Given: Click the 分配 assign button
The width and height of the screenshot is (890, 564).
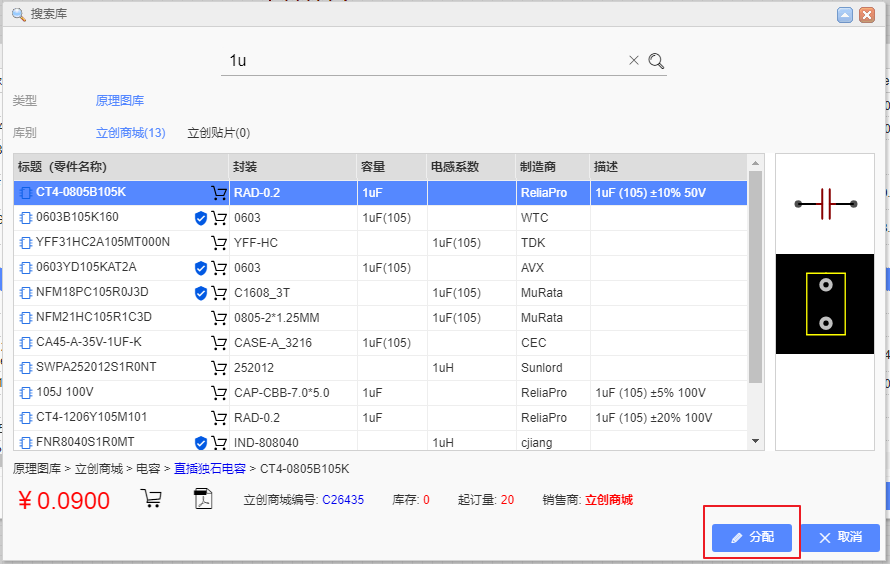Looking at the screenshot, I should [752, 537].
